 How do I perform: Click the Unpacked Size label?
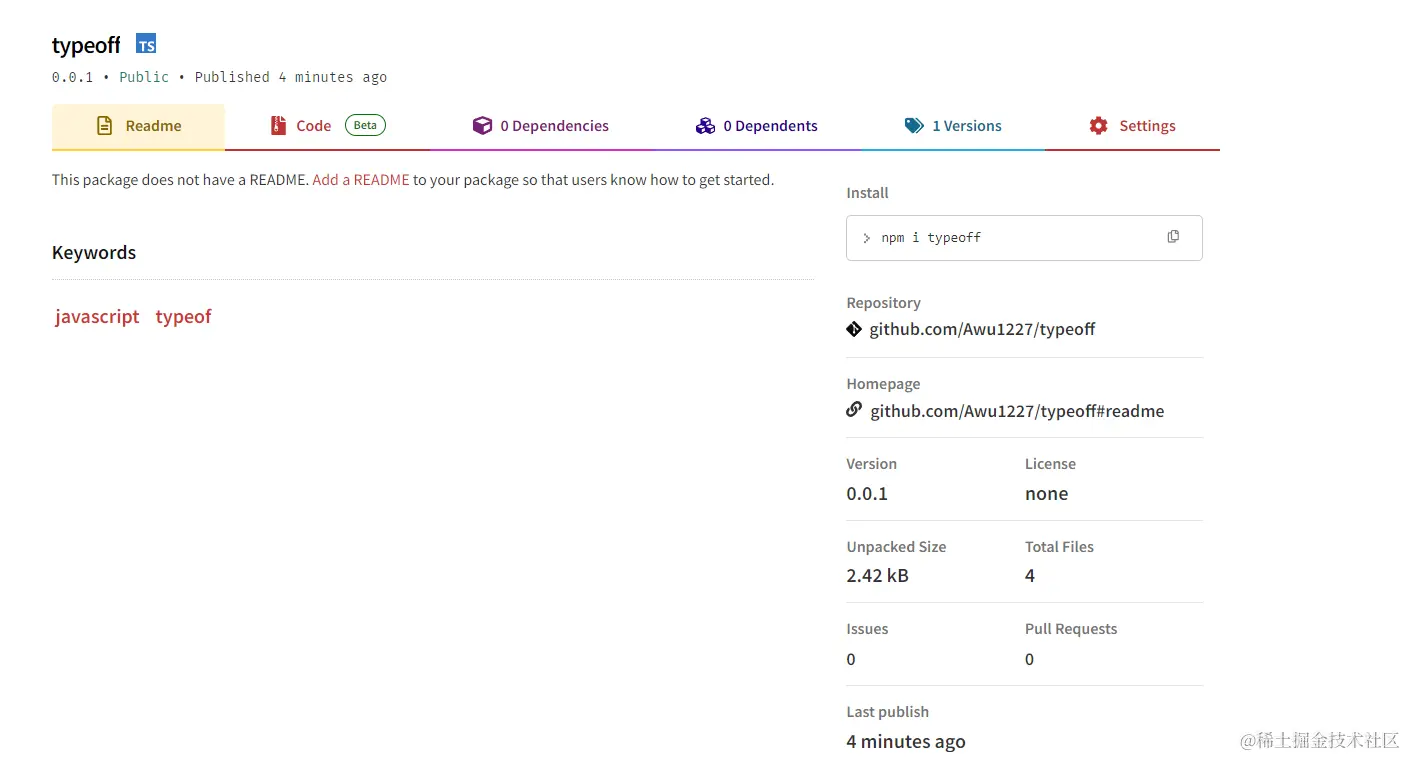point(896,547)
